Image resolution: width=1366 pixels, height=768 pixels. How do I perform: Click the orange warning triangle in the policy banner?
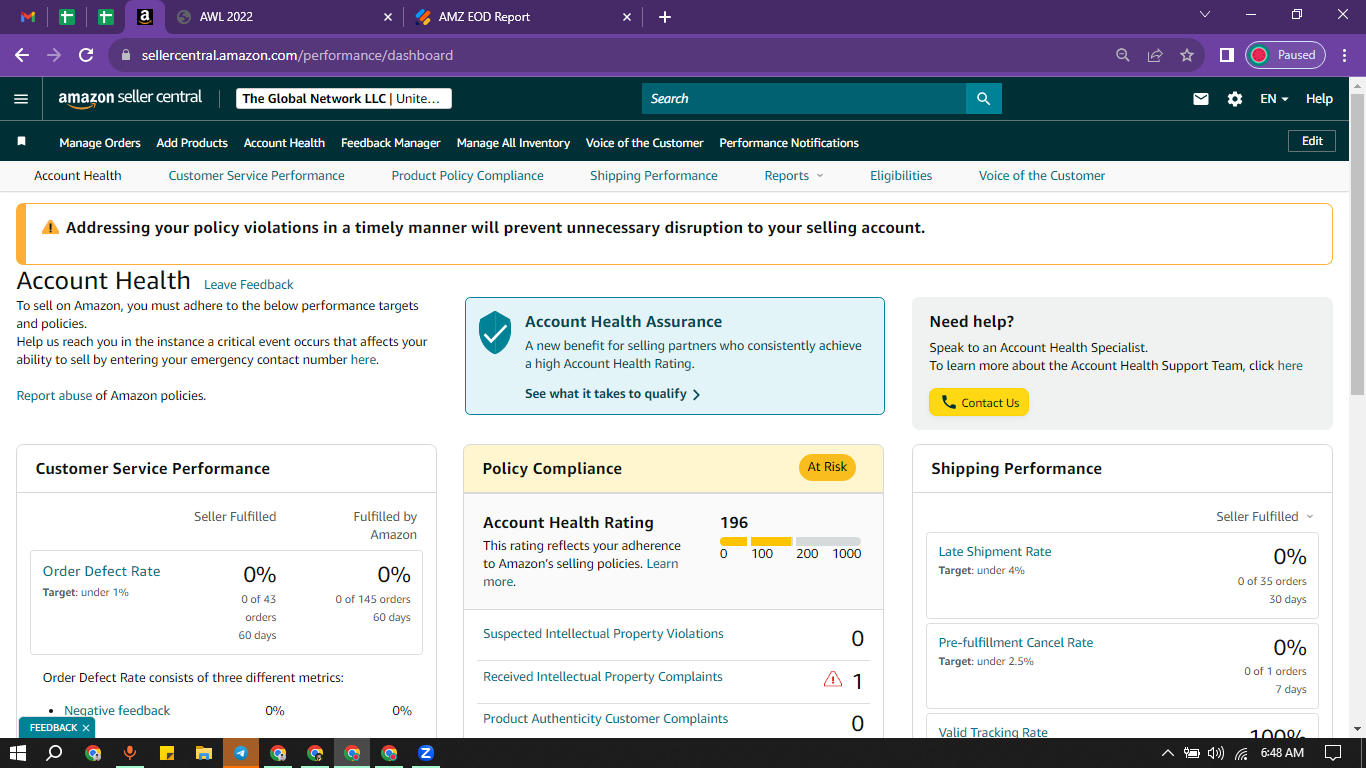[x=50, y=228]
